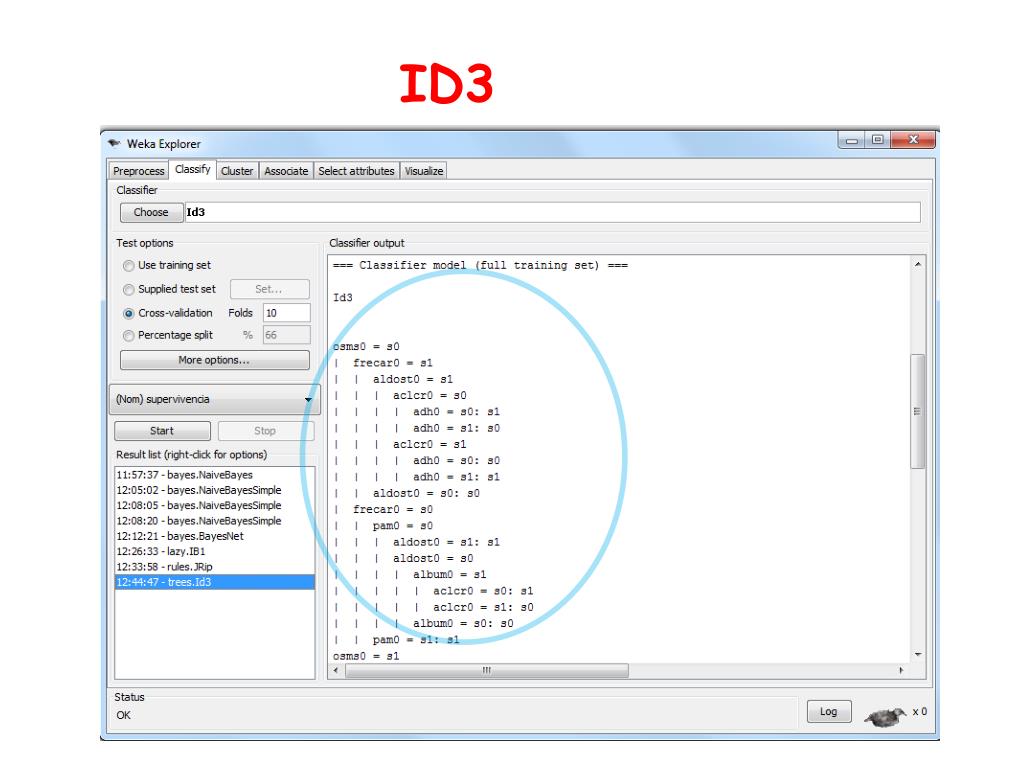Maximize the Weka Explorer window
Image resolution: width=1024 pixels, height=768 pixels.
pos(877,140)
